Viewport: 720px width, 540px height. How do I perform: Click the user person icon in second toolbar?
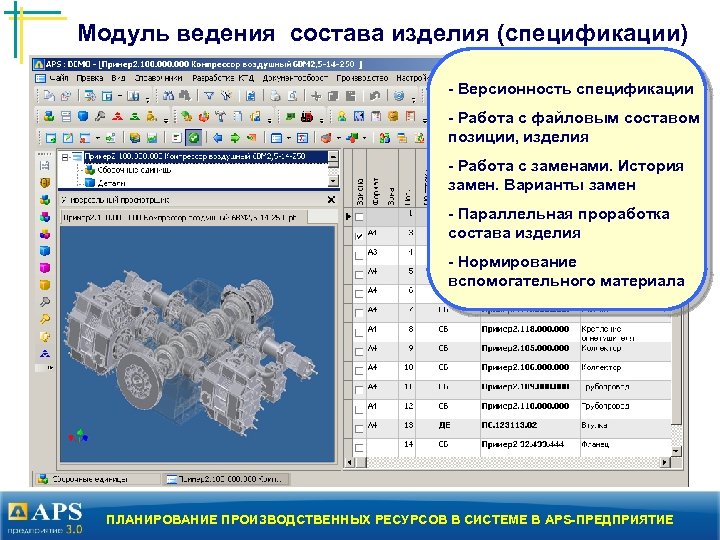342,116
